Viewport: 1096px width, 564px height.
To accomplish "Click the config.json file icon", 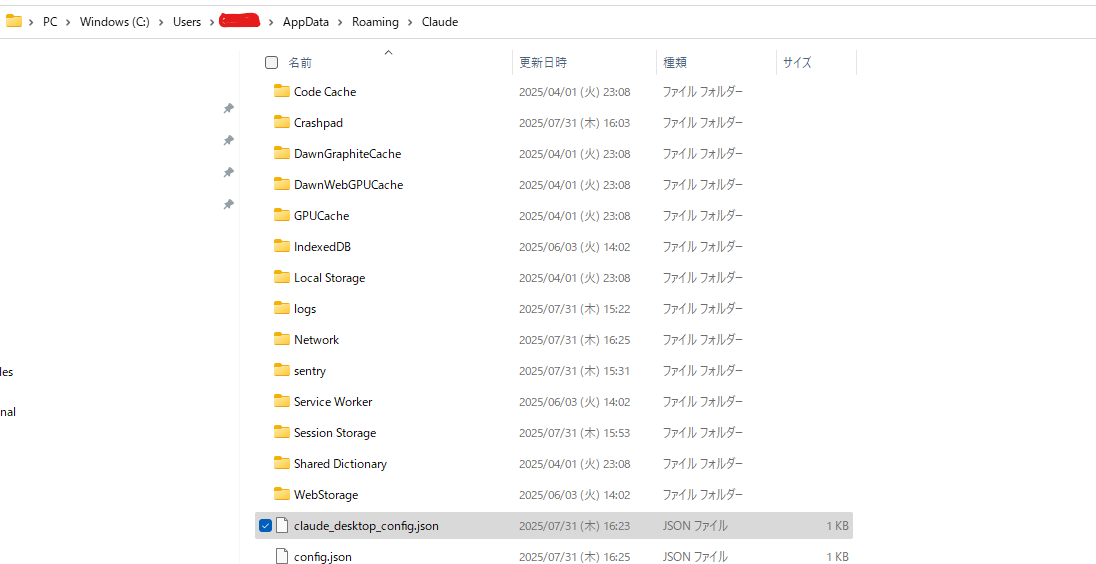I will coord(282,556).
